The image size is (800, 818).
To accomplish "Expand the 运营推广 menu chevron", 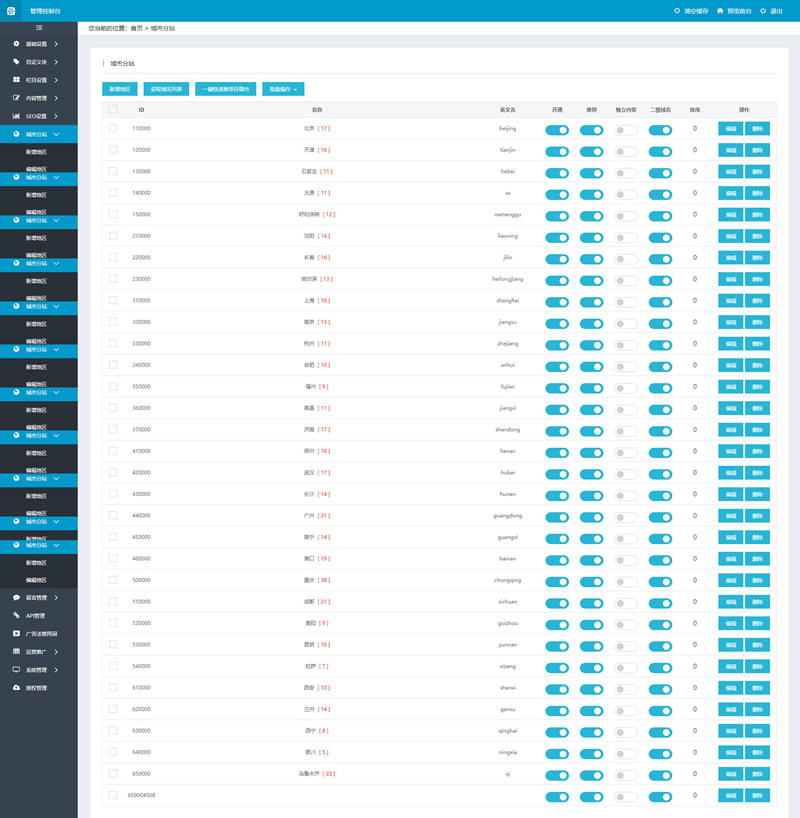I will pos(56,652).
